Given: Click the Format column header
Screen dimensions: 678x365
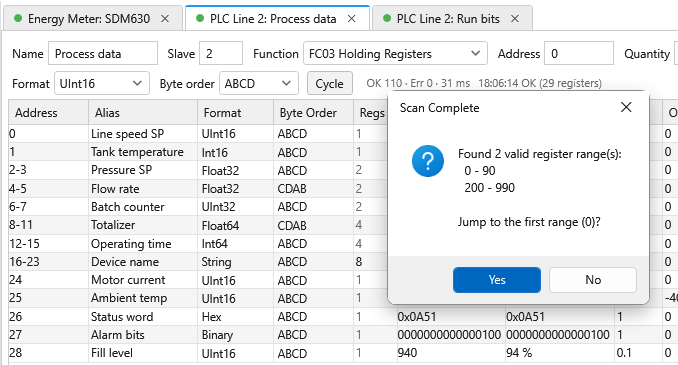Looking at the screenshot, I should click(235, 113).
